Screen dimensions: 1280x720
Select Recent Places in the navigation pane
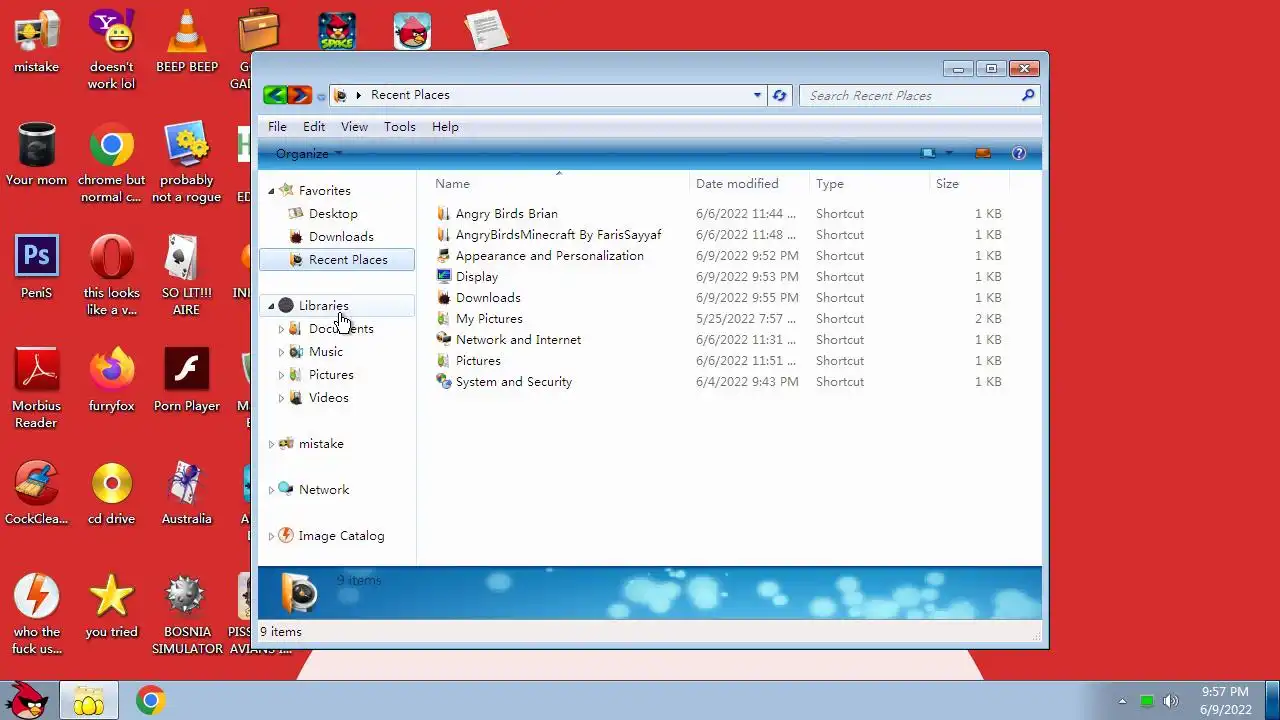337,260
